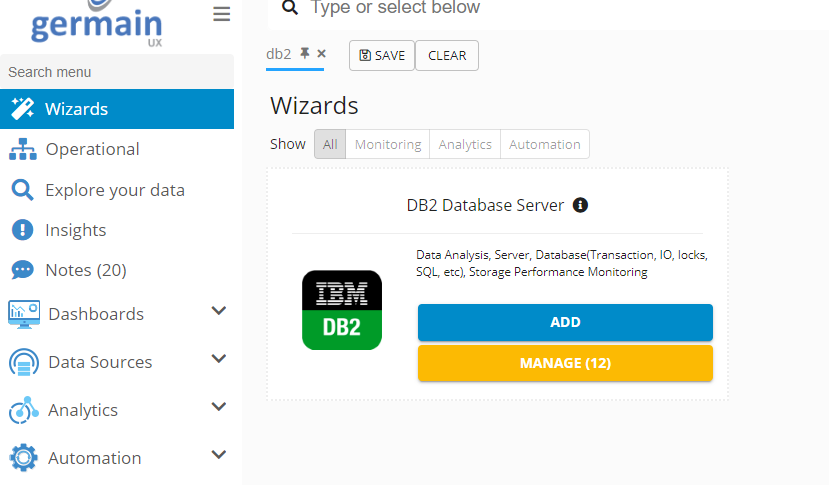Go to the Operational menu item
The width and height of the screenshot is (829, 485).
pos(92,149)
